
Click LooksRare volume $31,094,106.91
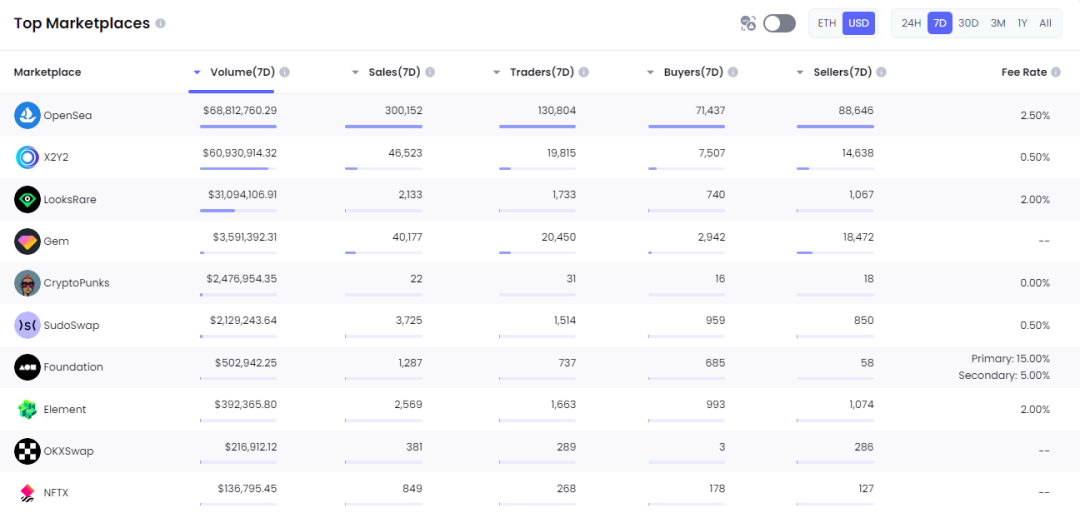(242, 194)
